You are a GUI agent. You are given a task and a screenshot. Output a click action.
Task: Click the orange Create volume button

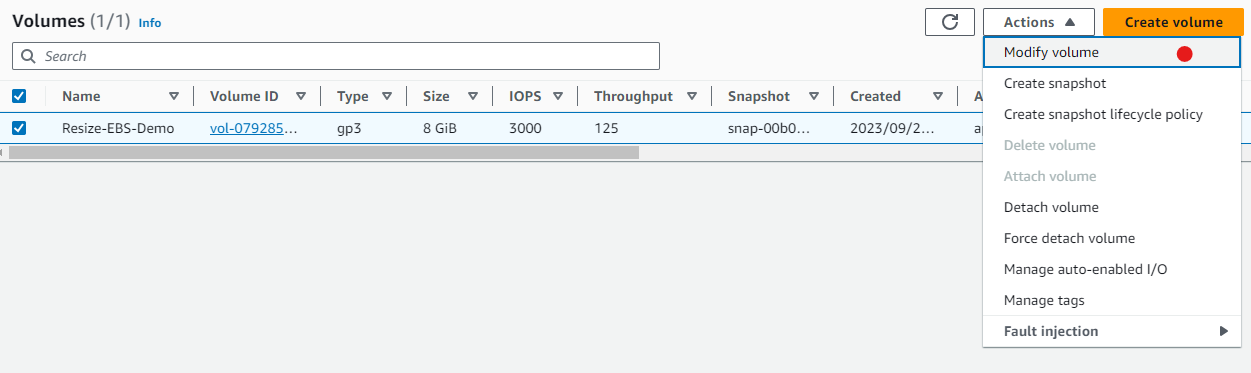1173,22
